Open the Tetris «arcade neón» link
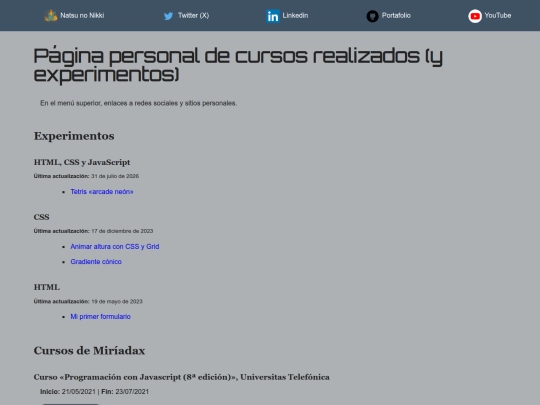540x405 pixels. coord(102,192)
